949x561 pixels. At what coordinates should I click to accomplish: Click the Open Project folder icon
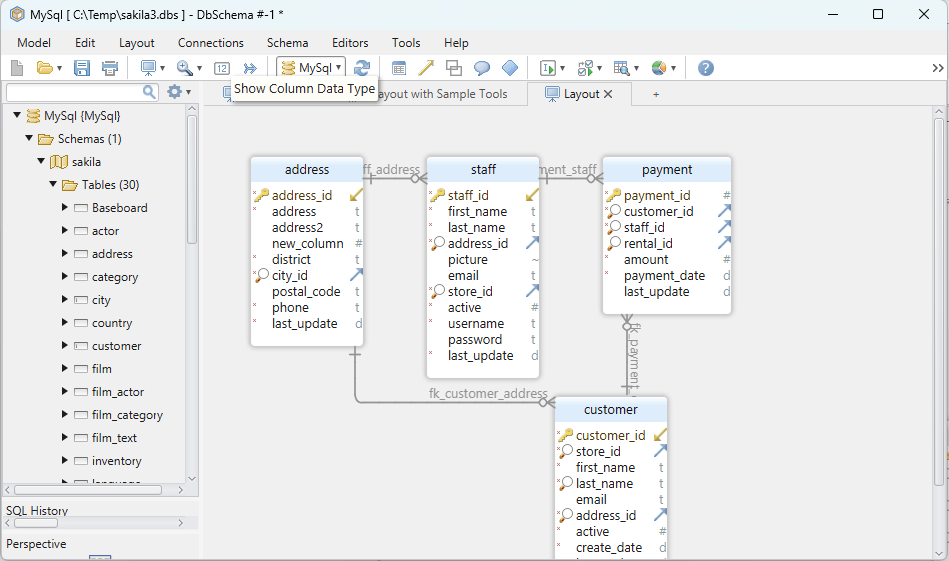click(44, 68)
